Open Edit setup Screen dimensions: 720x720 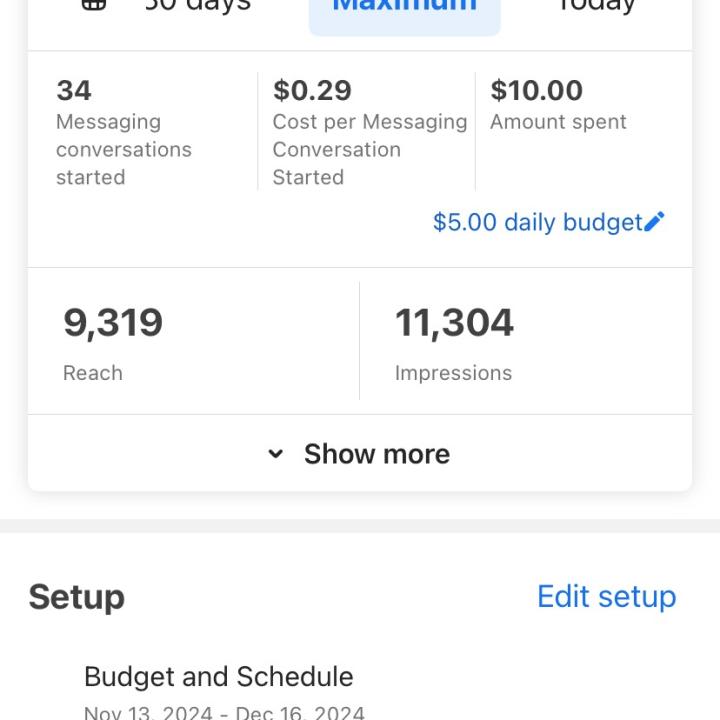607,596
